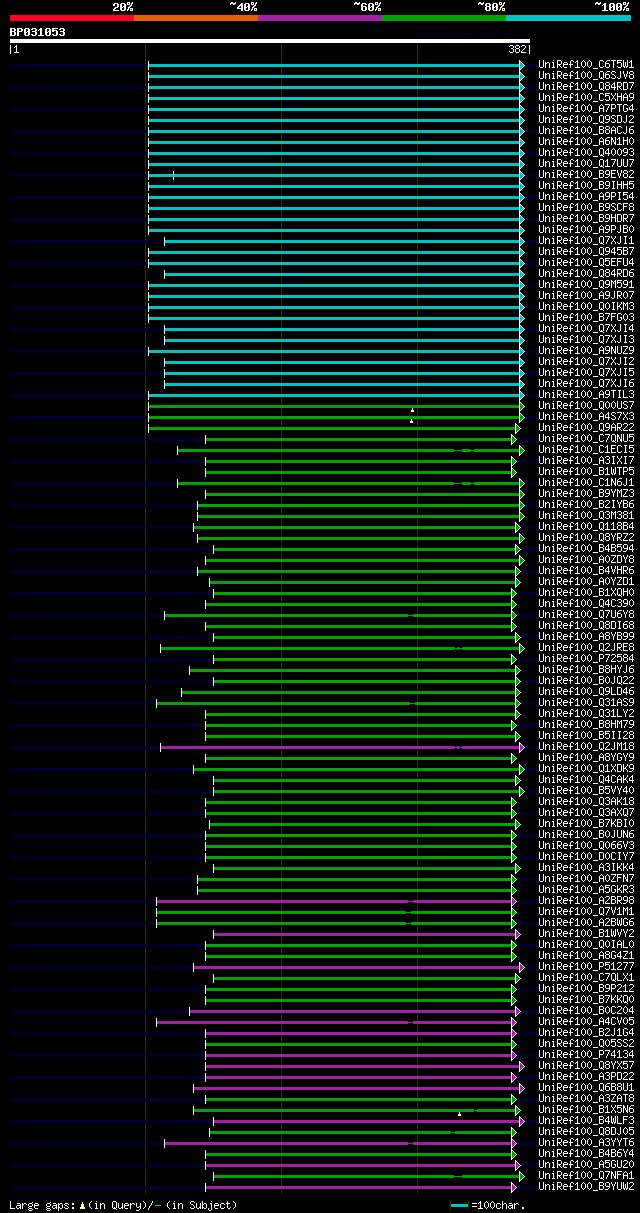Select the UniRef100_P72584 label
This screenshot has width=640, height=1213.
click(x=586, y=658)
